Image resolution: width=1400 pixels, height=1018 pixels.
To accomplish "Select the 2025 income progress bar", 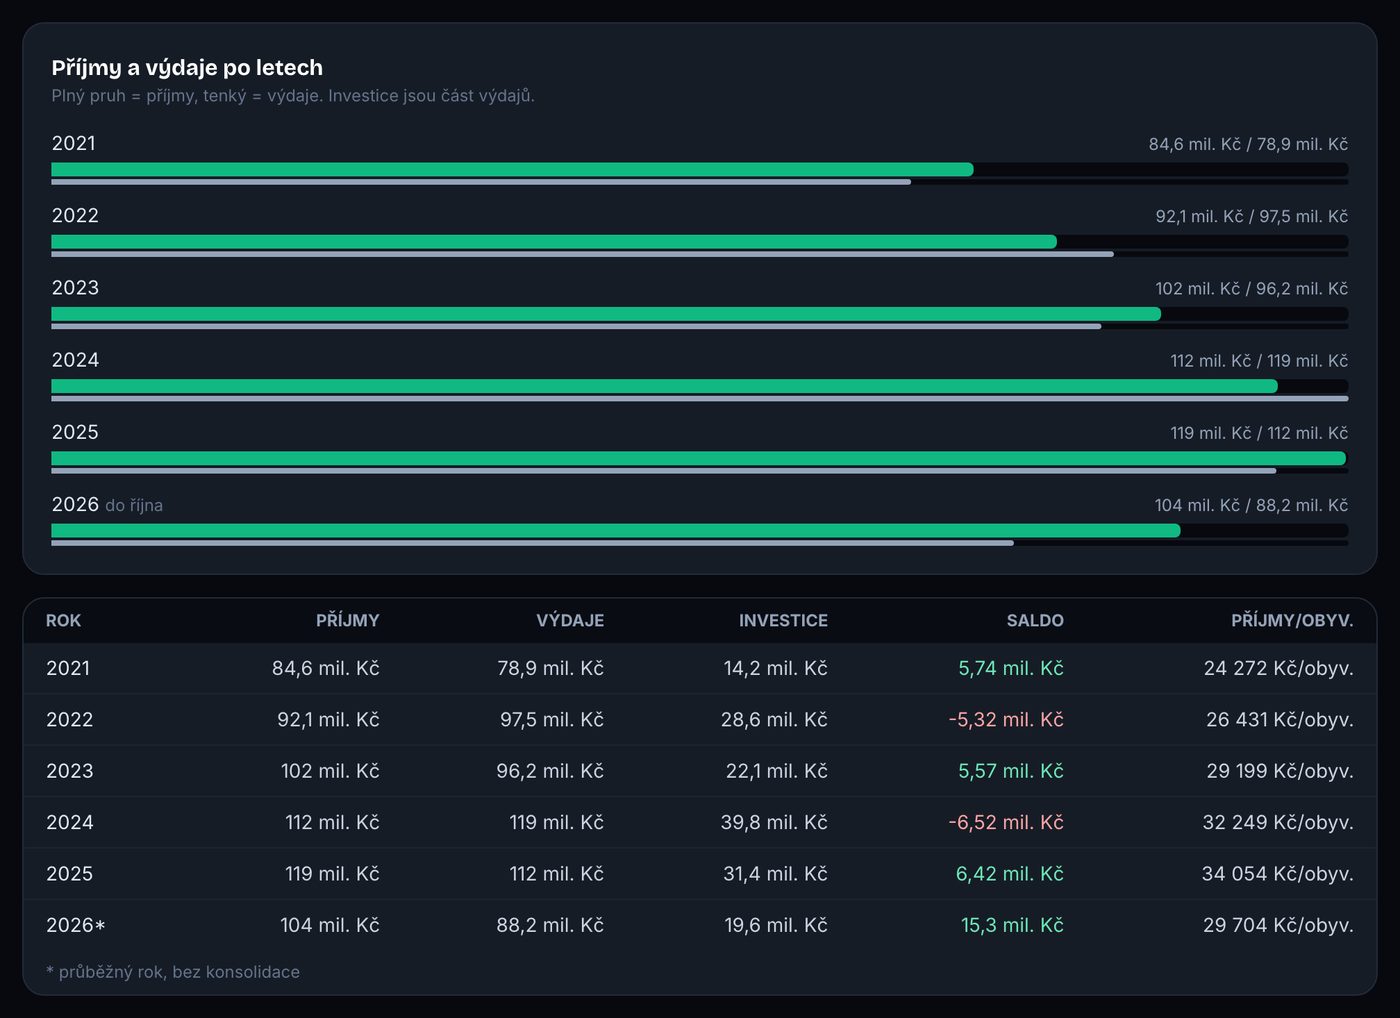I will 699,459.
